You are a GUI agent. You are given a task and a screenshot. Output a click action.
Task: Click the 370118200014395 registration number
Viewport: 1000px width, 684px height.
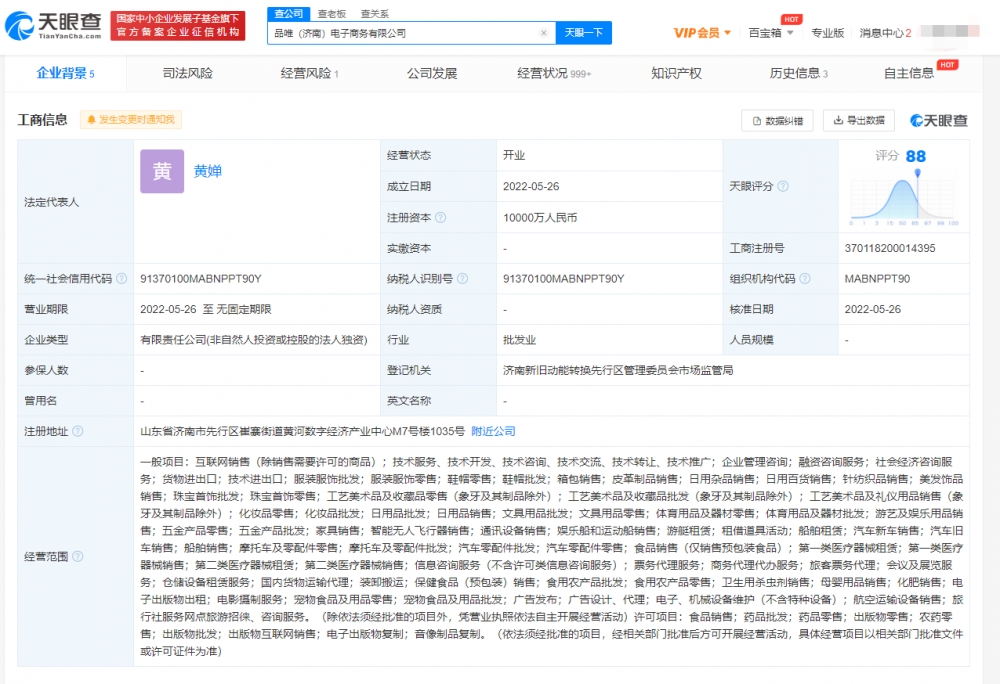[890, 248]
